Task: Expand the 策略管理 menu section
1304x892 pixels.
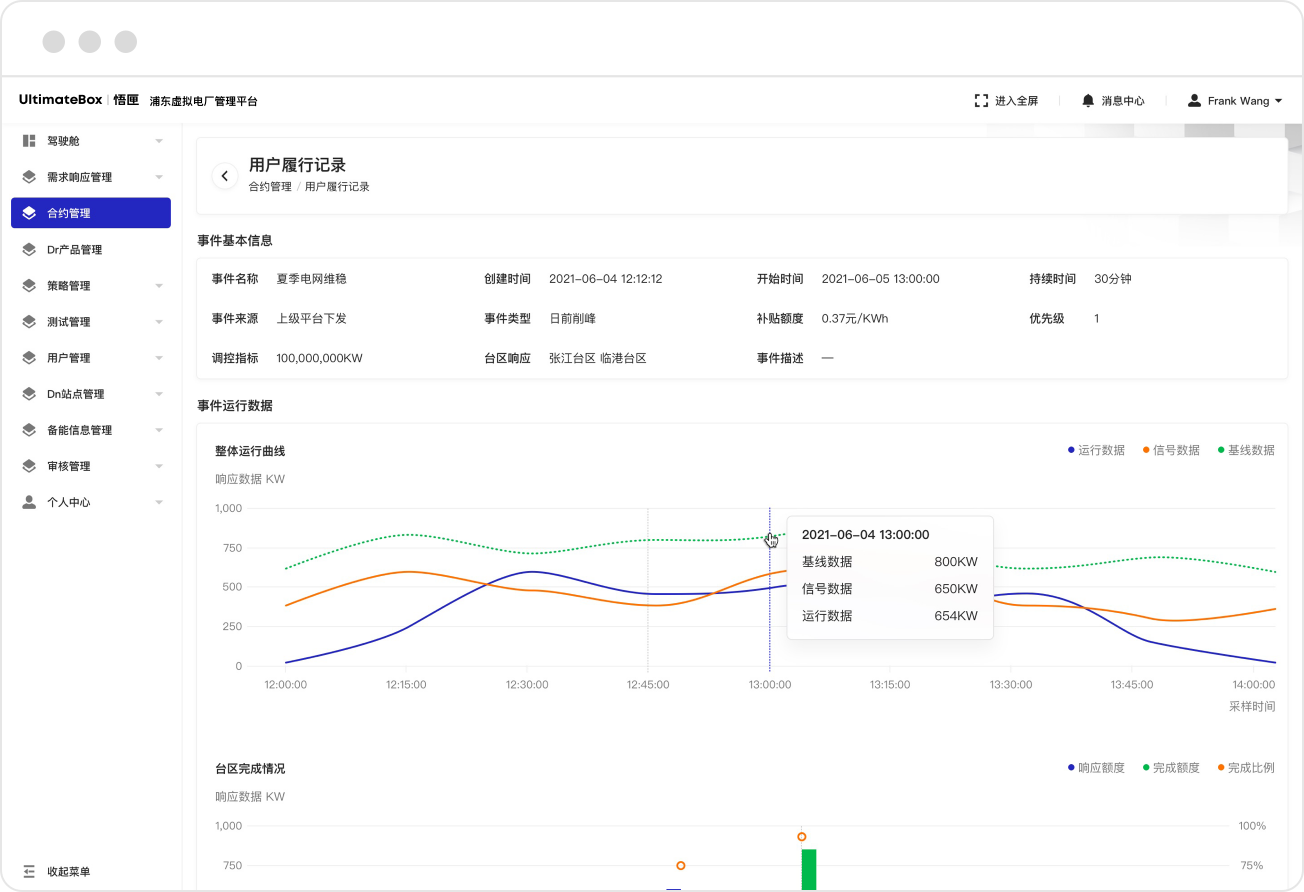Action: [30, 285]
